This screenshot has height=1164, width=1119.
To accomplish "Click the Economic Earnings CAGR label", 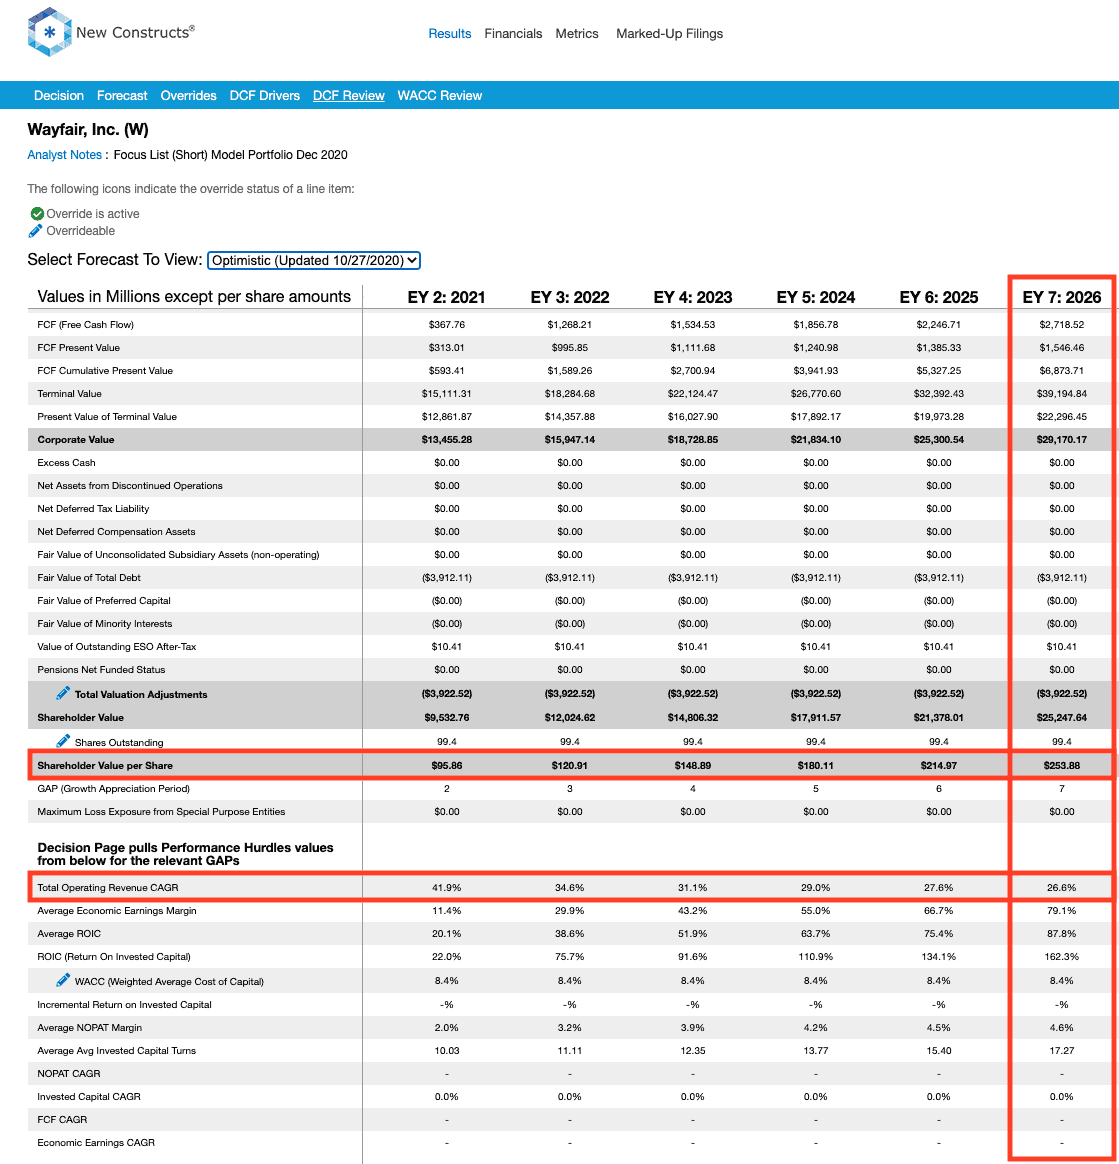I will 96,1142.
